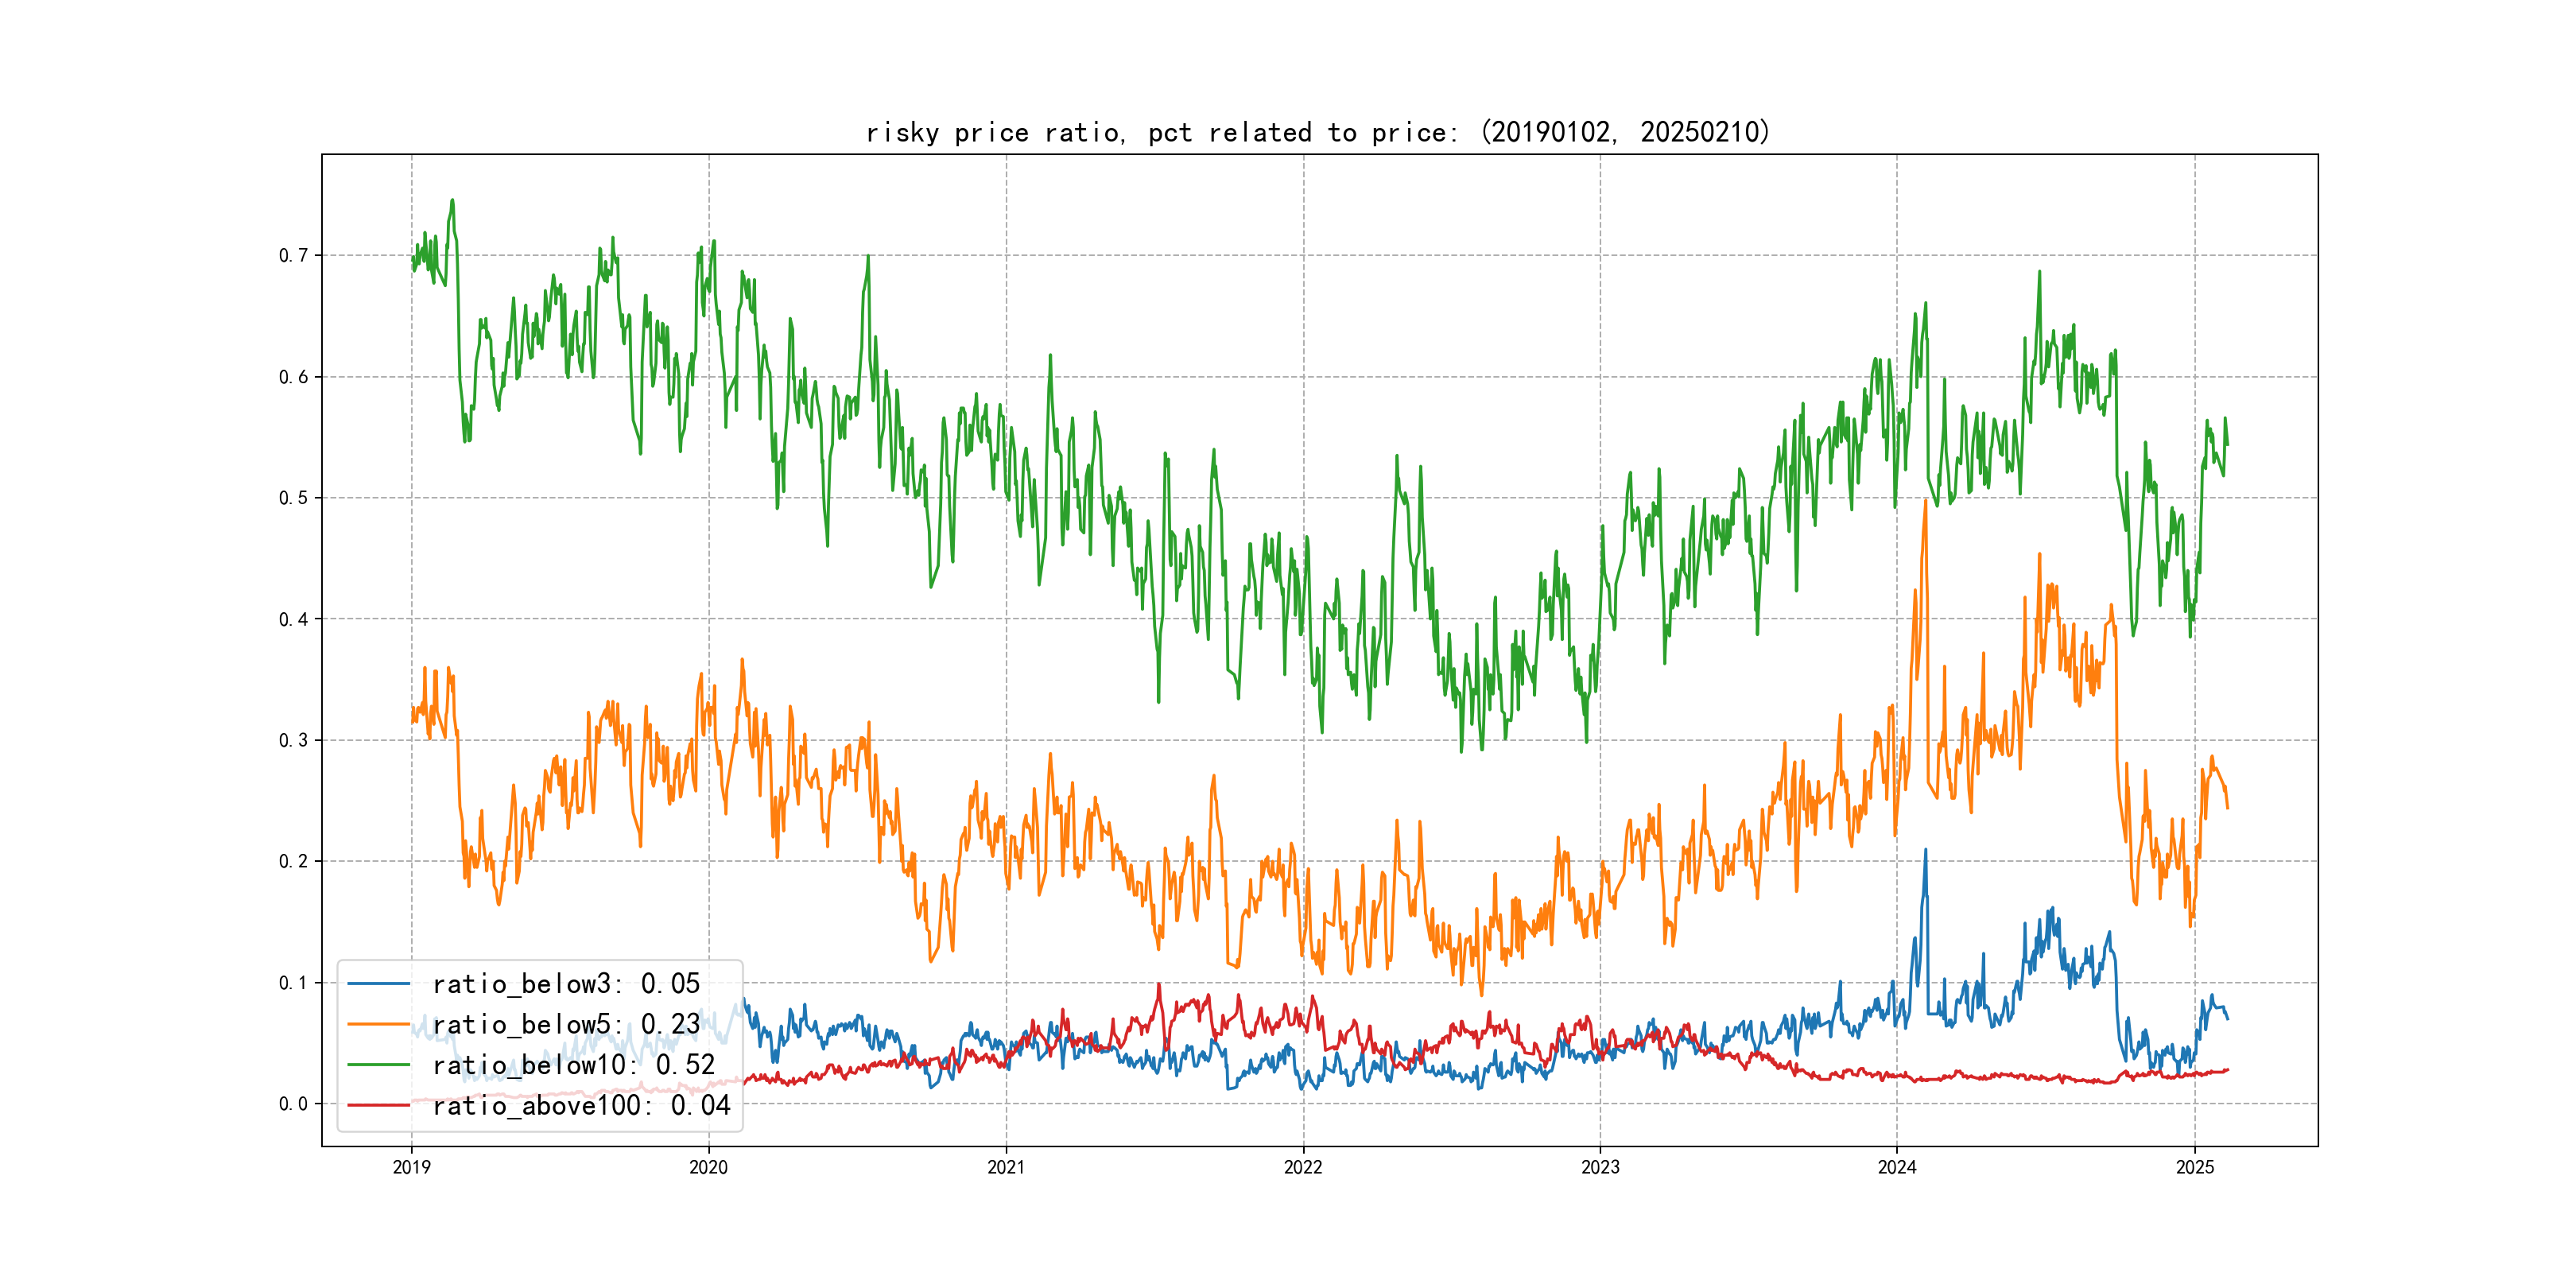Click the 2020 x-axis tick label

[708, 1167]
